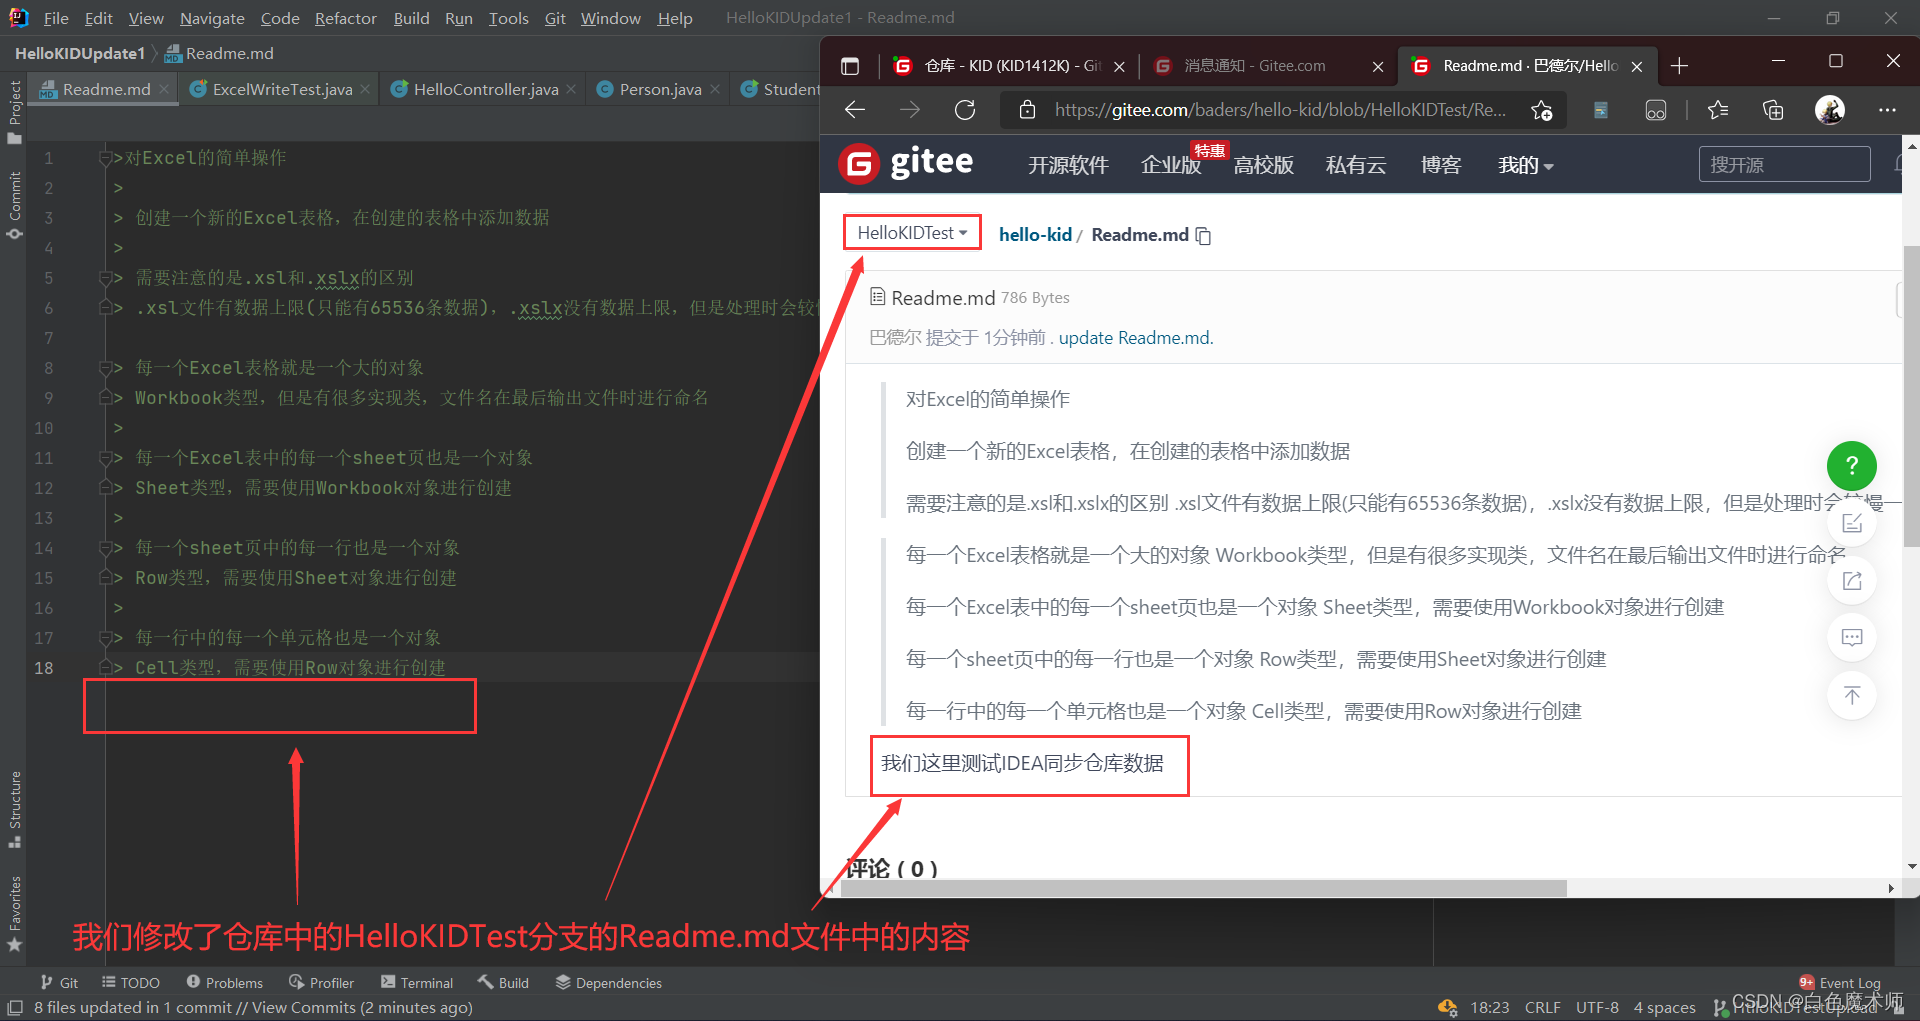Collapse fold marker at line 1
The image size is (1920, 1021).
pos(105,158)
